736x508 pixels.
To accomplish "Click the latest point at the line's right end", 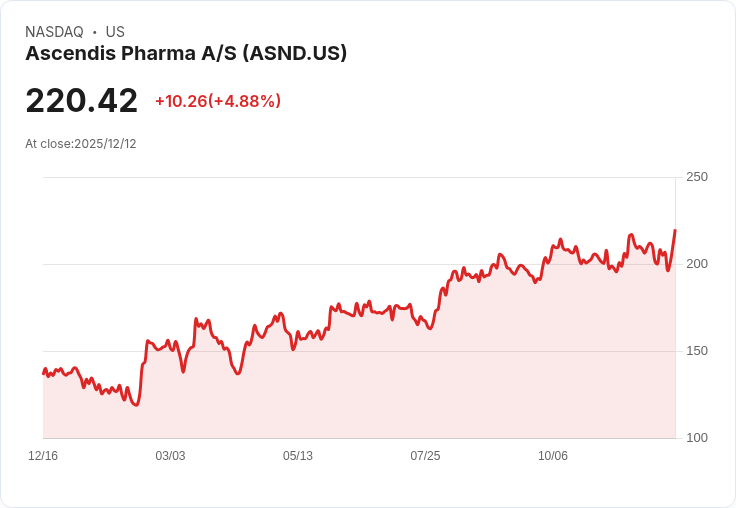I will [x=675, y=231].
